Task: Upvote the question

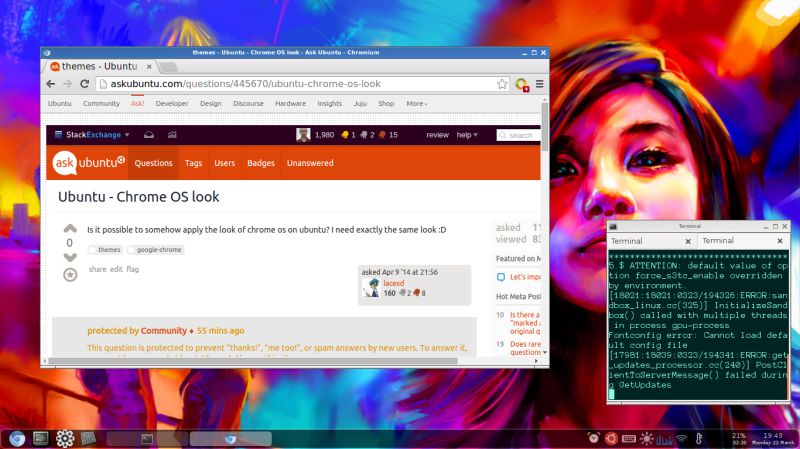Action: tap(70, 228)
